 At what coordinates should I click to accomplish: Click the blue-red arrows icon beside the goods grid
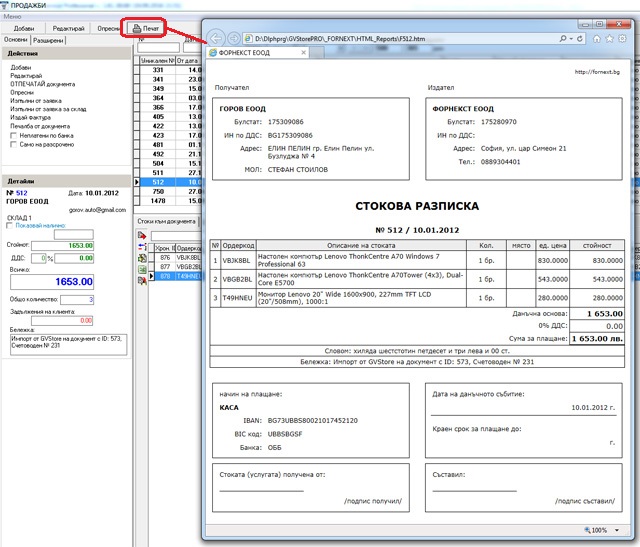coord(142,247)
